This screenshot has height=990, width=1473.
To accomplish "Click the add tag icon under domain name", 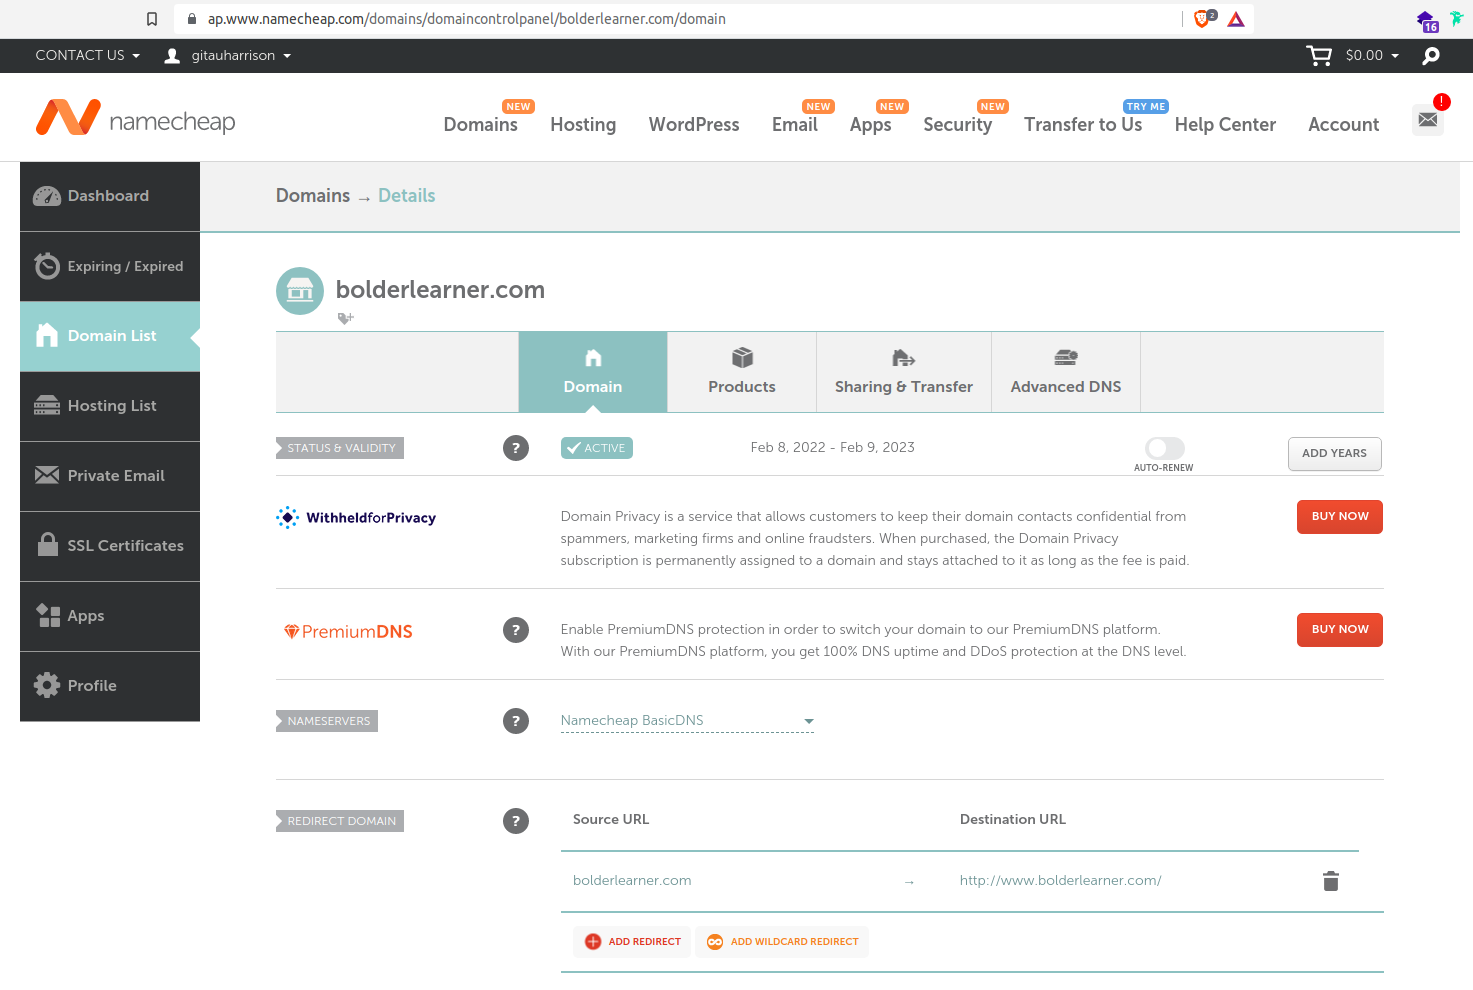I will [346, 318].
